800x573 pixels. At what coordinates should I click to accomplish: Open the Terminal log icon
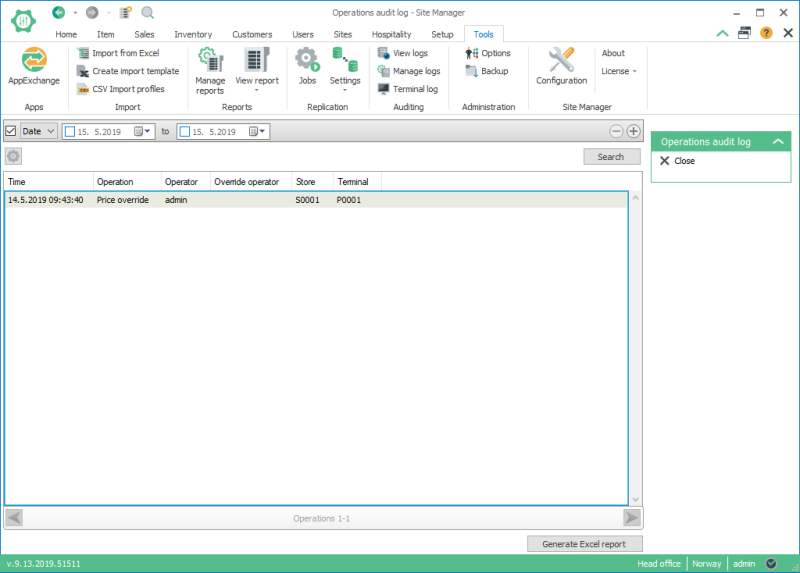click(384, 89)
